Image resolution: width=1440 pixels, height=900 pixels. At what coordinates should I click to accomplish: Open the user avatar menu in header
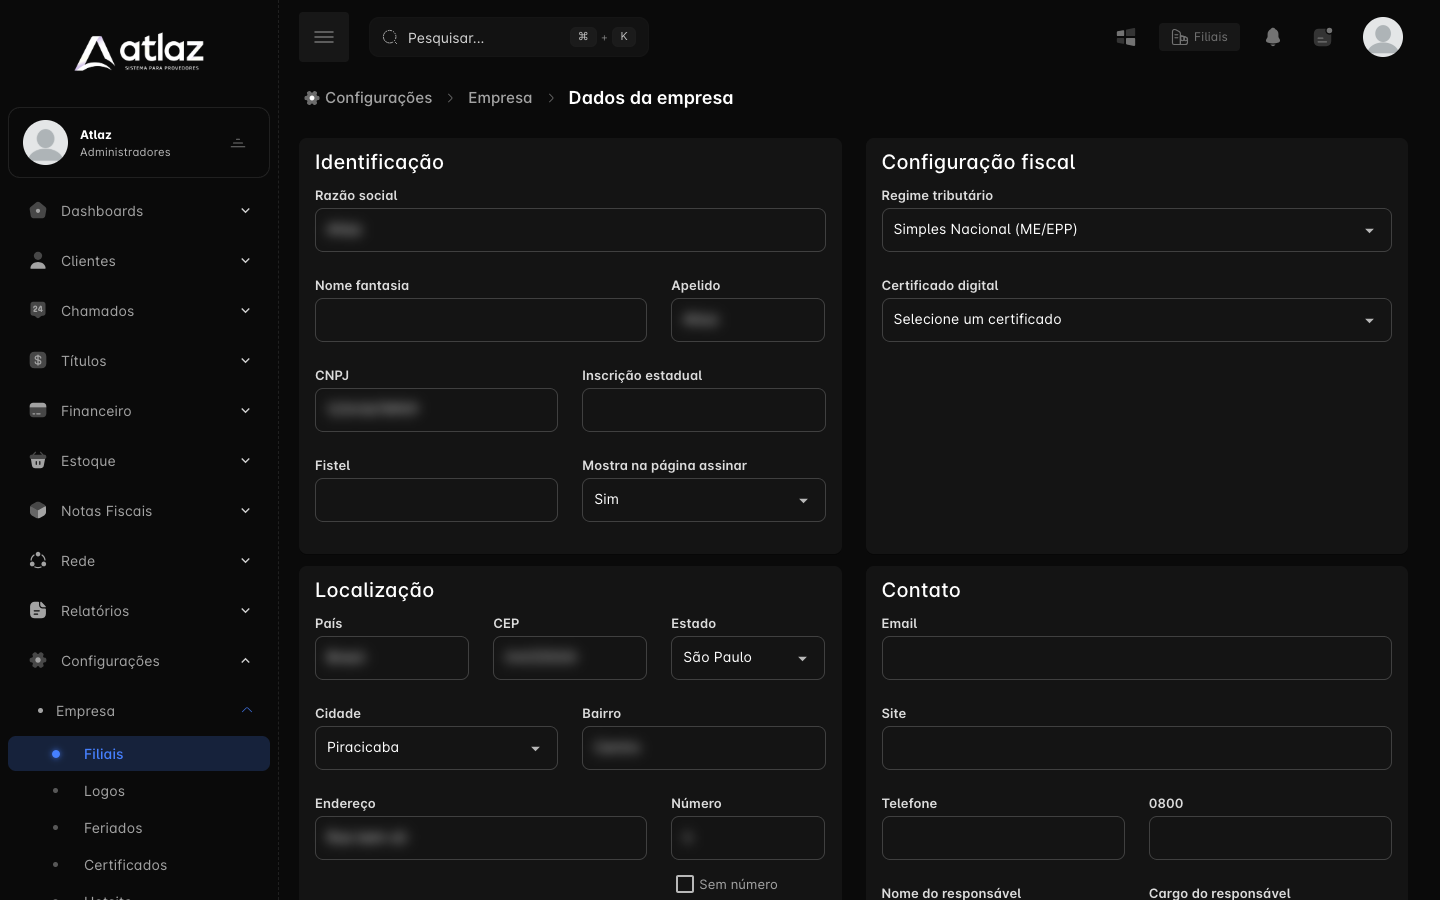point(1382,37)
